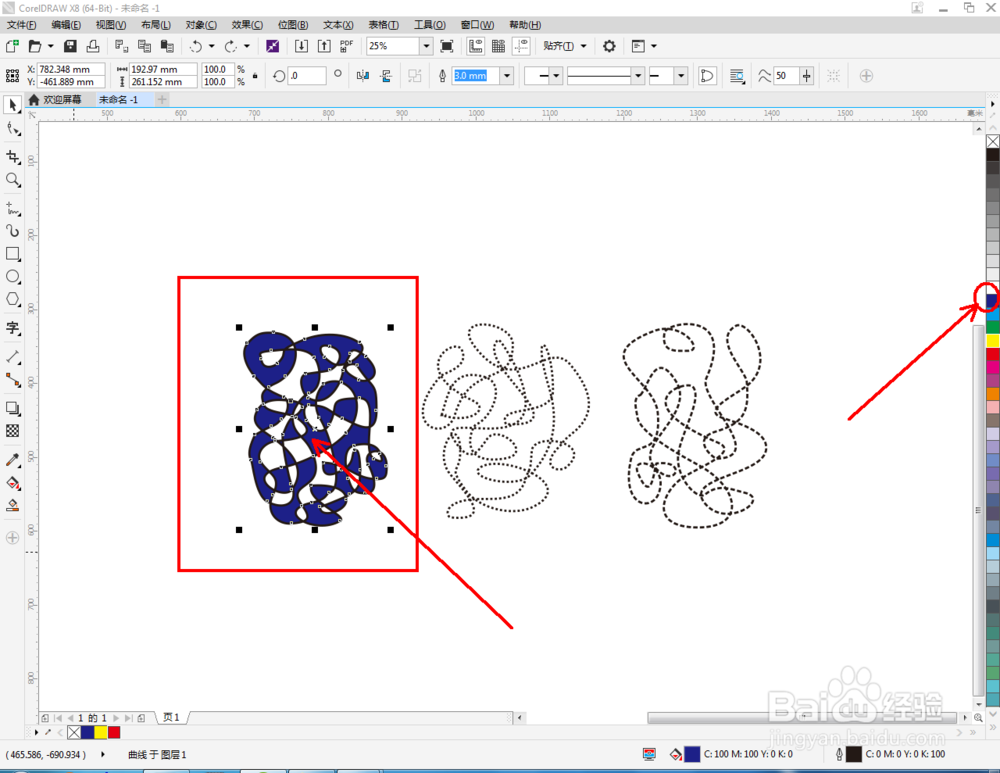Image resolution: width=1000 pixels, height=773 pixels.
Task: Open the line style dropdown
Action: pyautogui.click(x=637, y=76)
